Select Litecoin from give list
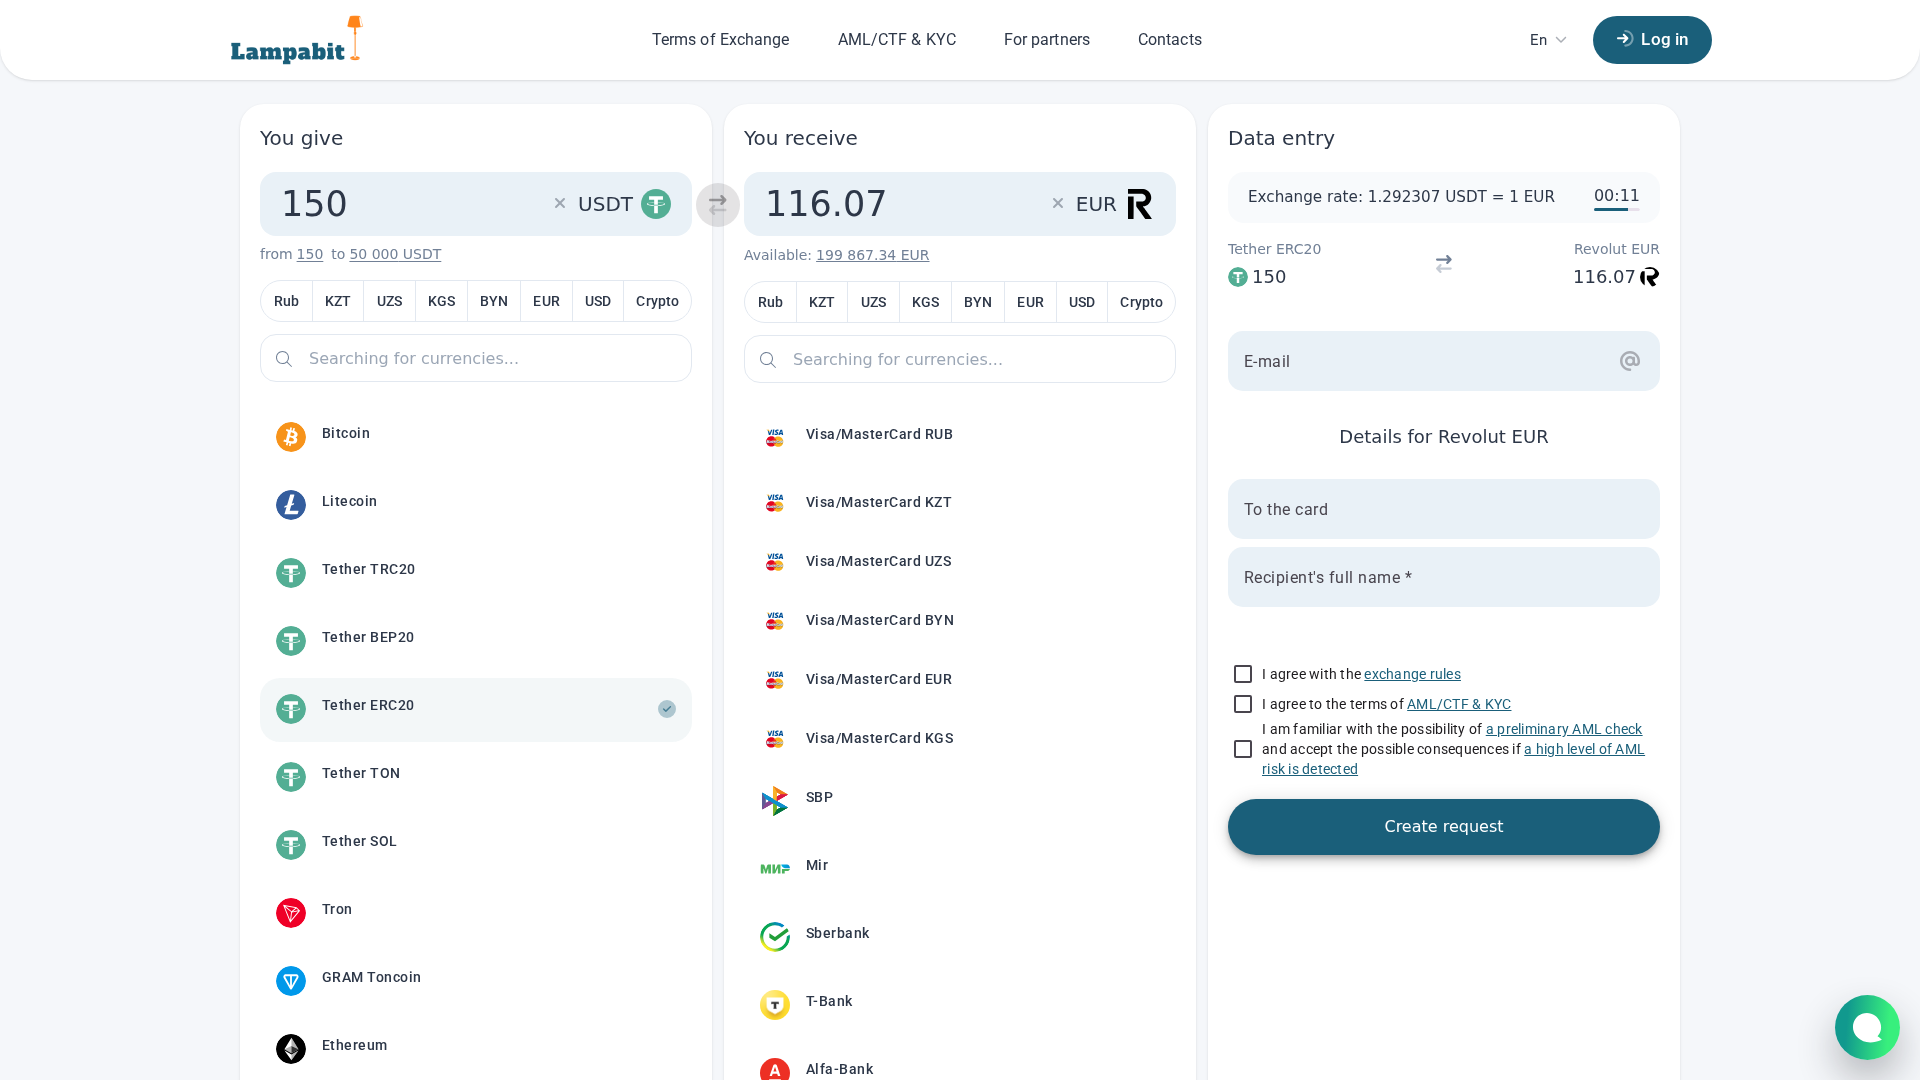 click(x=476, y=505)
